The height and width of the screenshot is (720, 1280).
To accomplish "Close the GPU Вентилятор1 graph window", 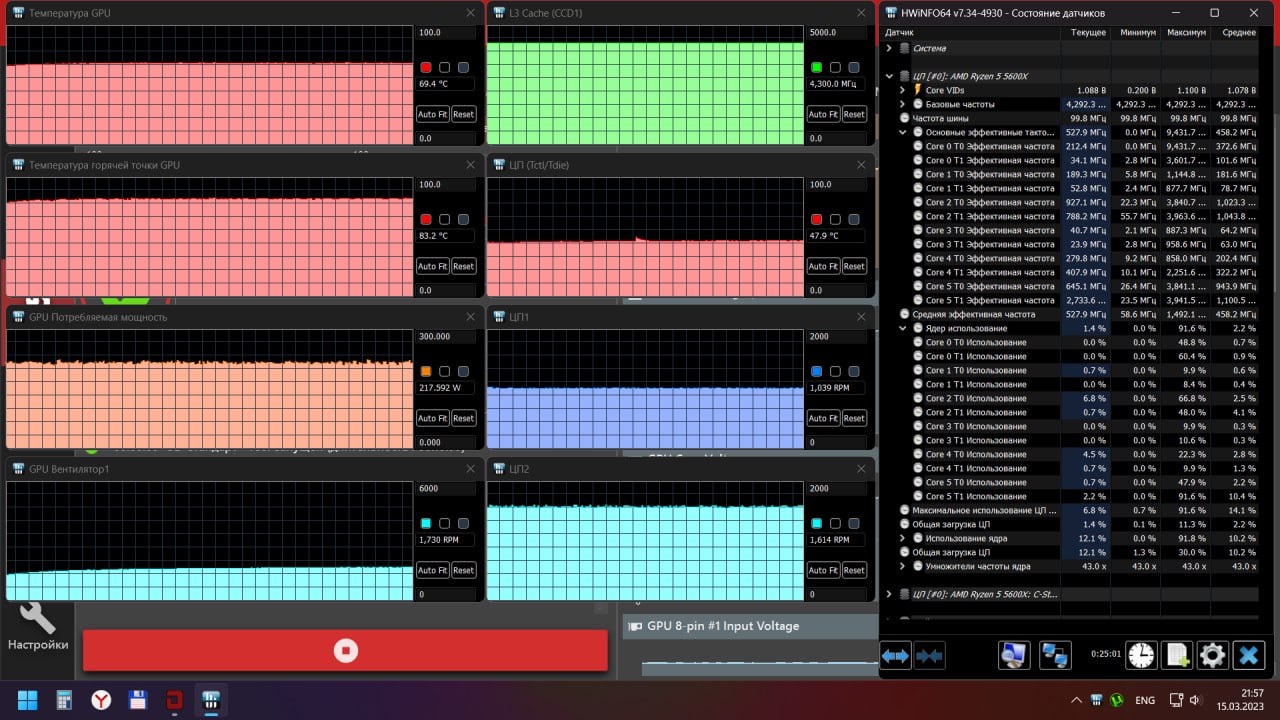I will [x=471, y=469].
